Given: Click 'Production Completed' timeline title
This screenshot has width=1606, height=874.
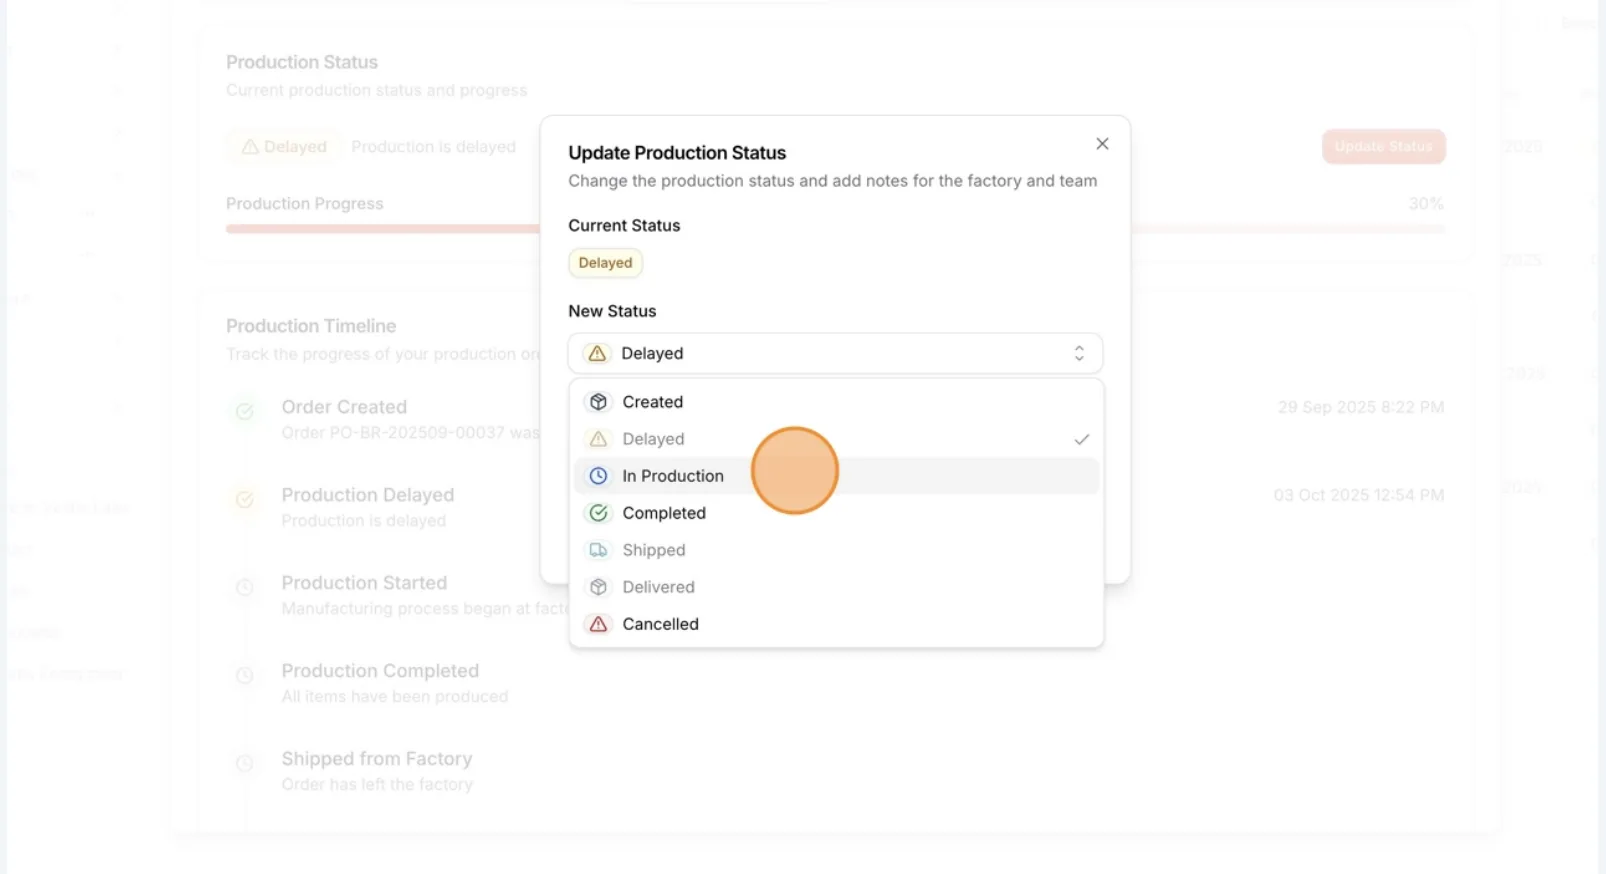Looking at the screenshot, I should click(x=380, y=671).
